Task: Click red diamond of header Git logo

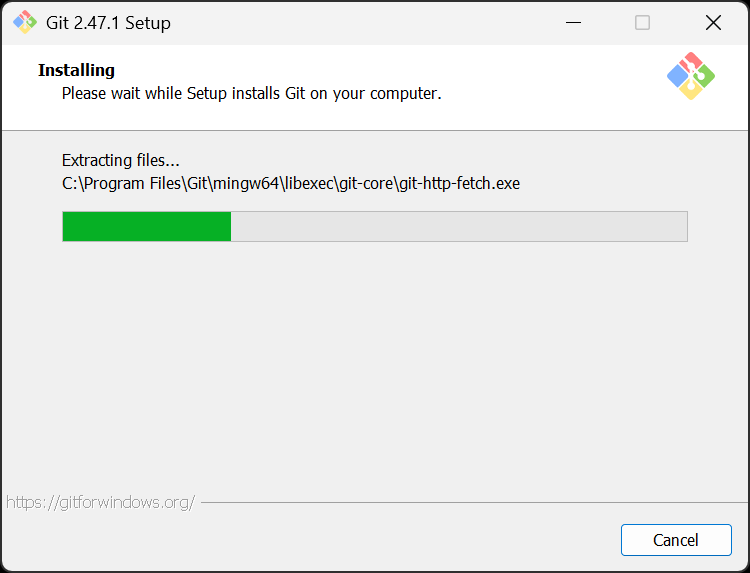Action: 691,62
